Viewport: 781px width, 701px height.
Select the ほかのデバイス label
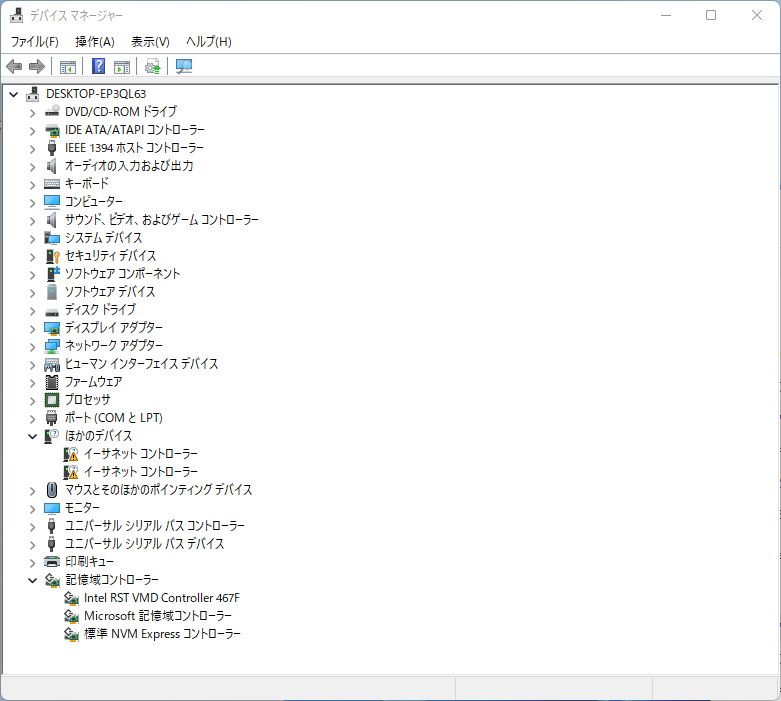(99, 436)
